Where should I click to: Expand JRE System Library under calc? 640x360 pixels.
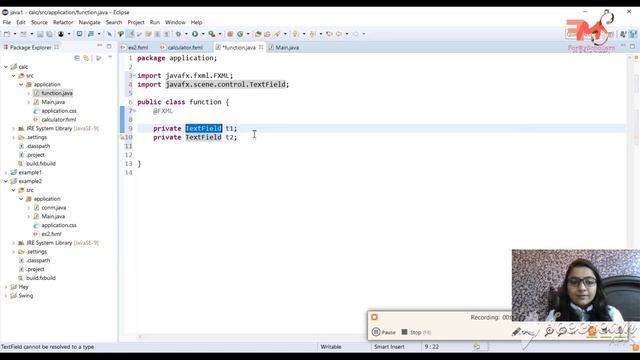13,129
